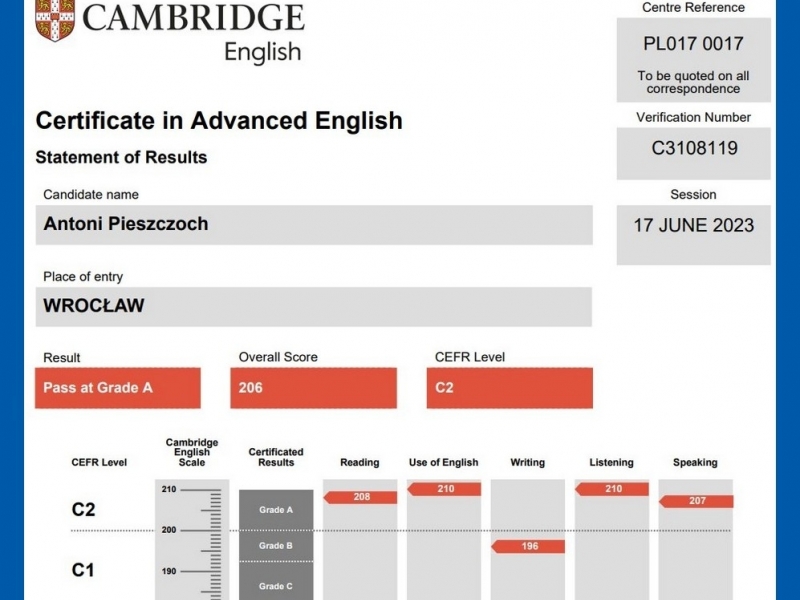Select the "Session" label

pos(693,194)
